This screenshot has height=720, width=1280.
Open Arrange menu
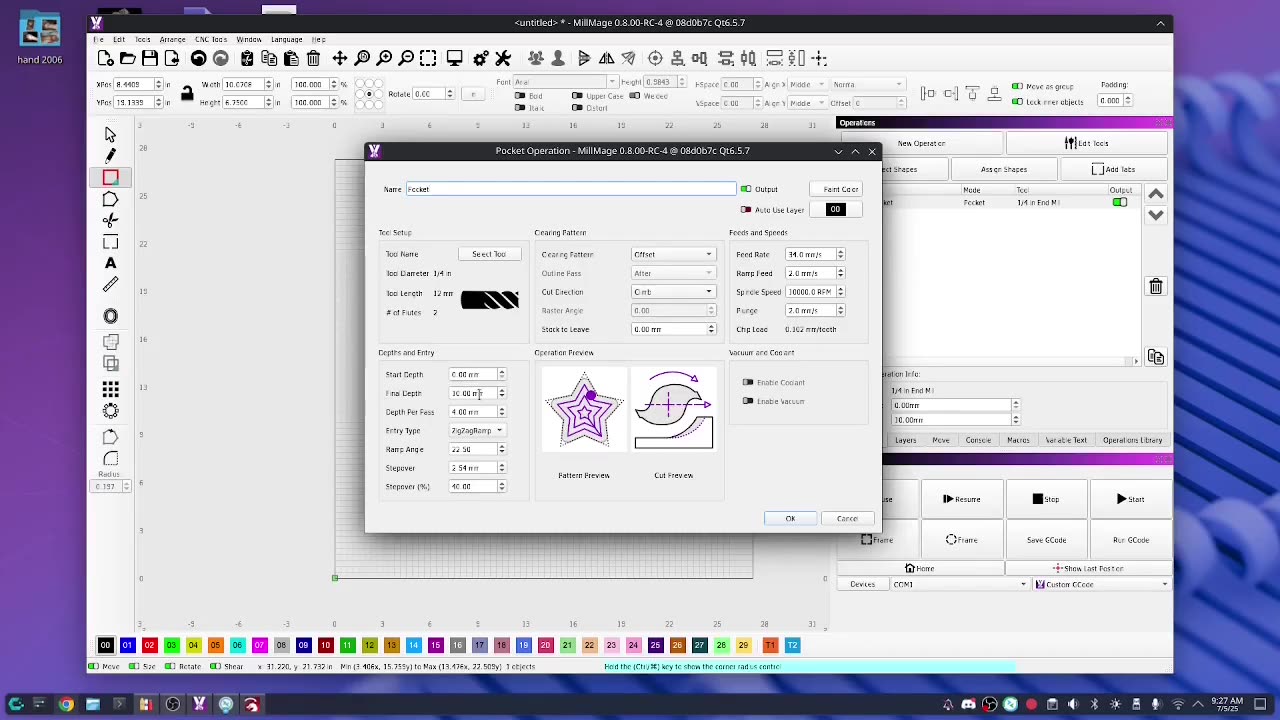[172, 39]
